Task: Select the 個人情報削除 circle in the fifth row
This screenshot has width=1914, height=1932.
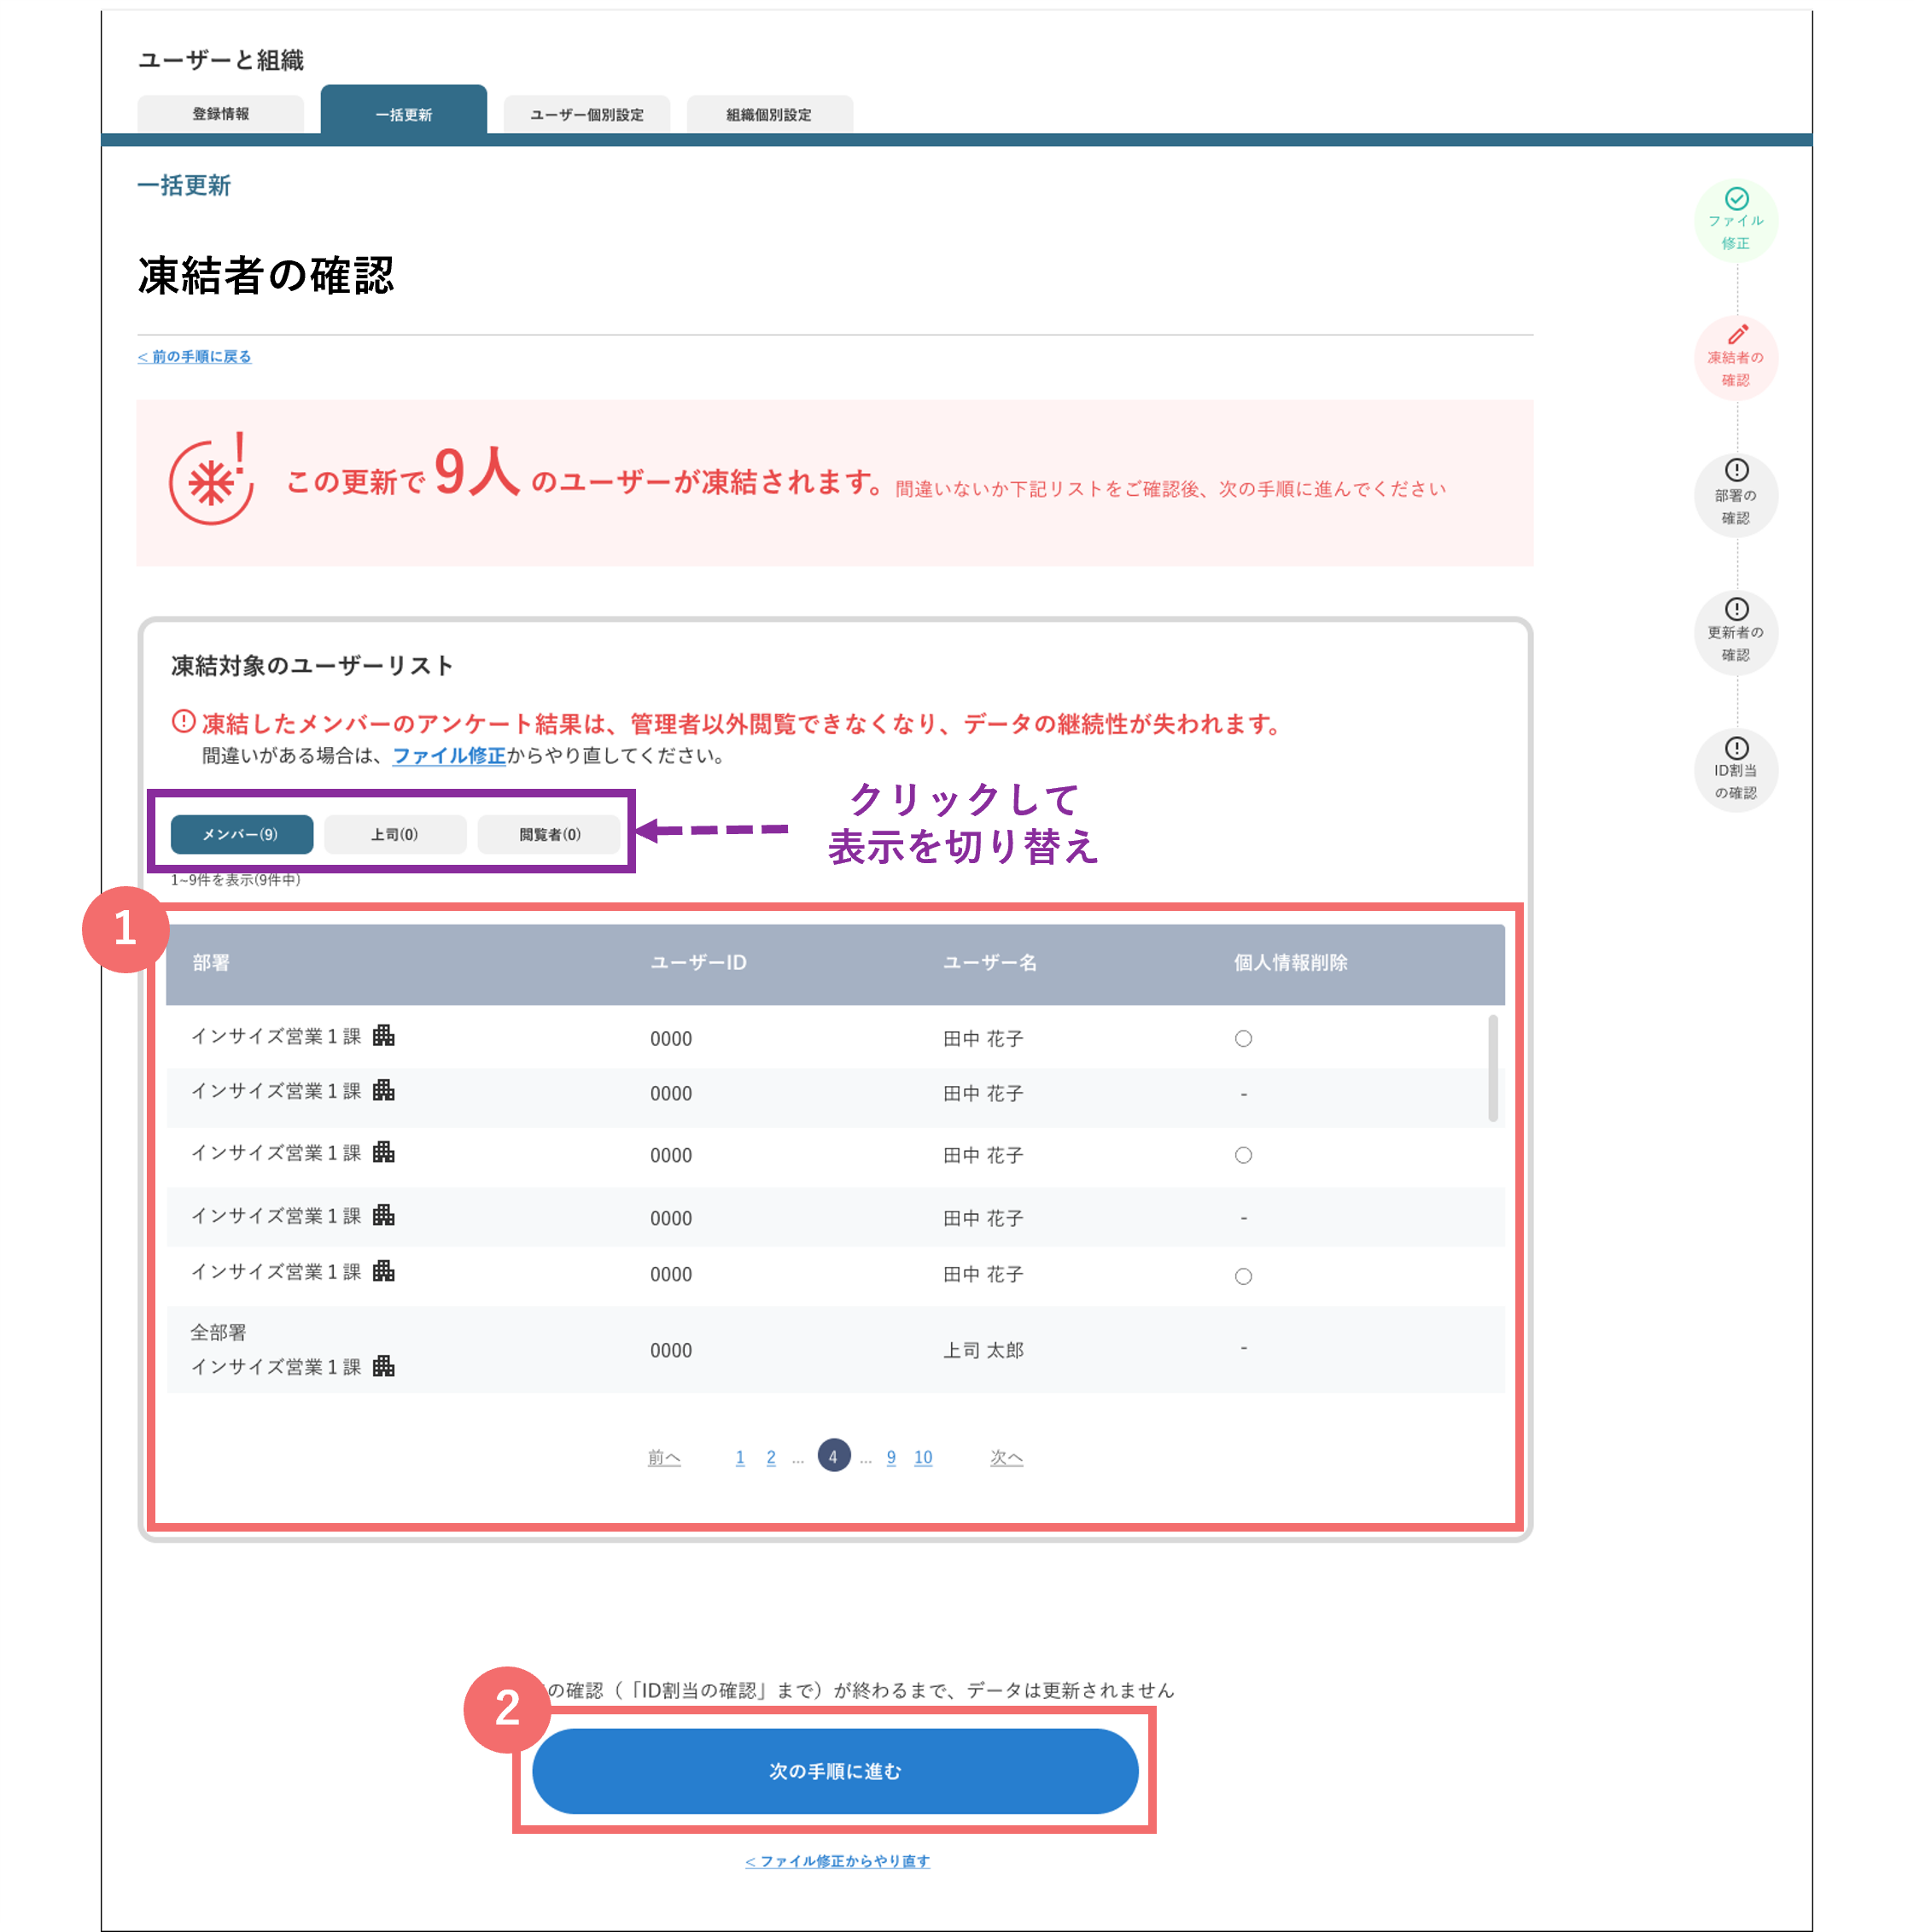Action: click(1243, 1276)
